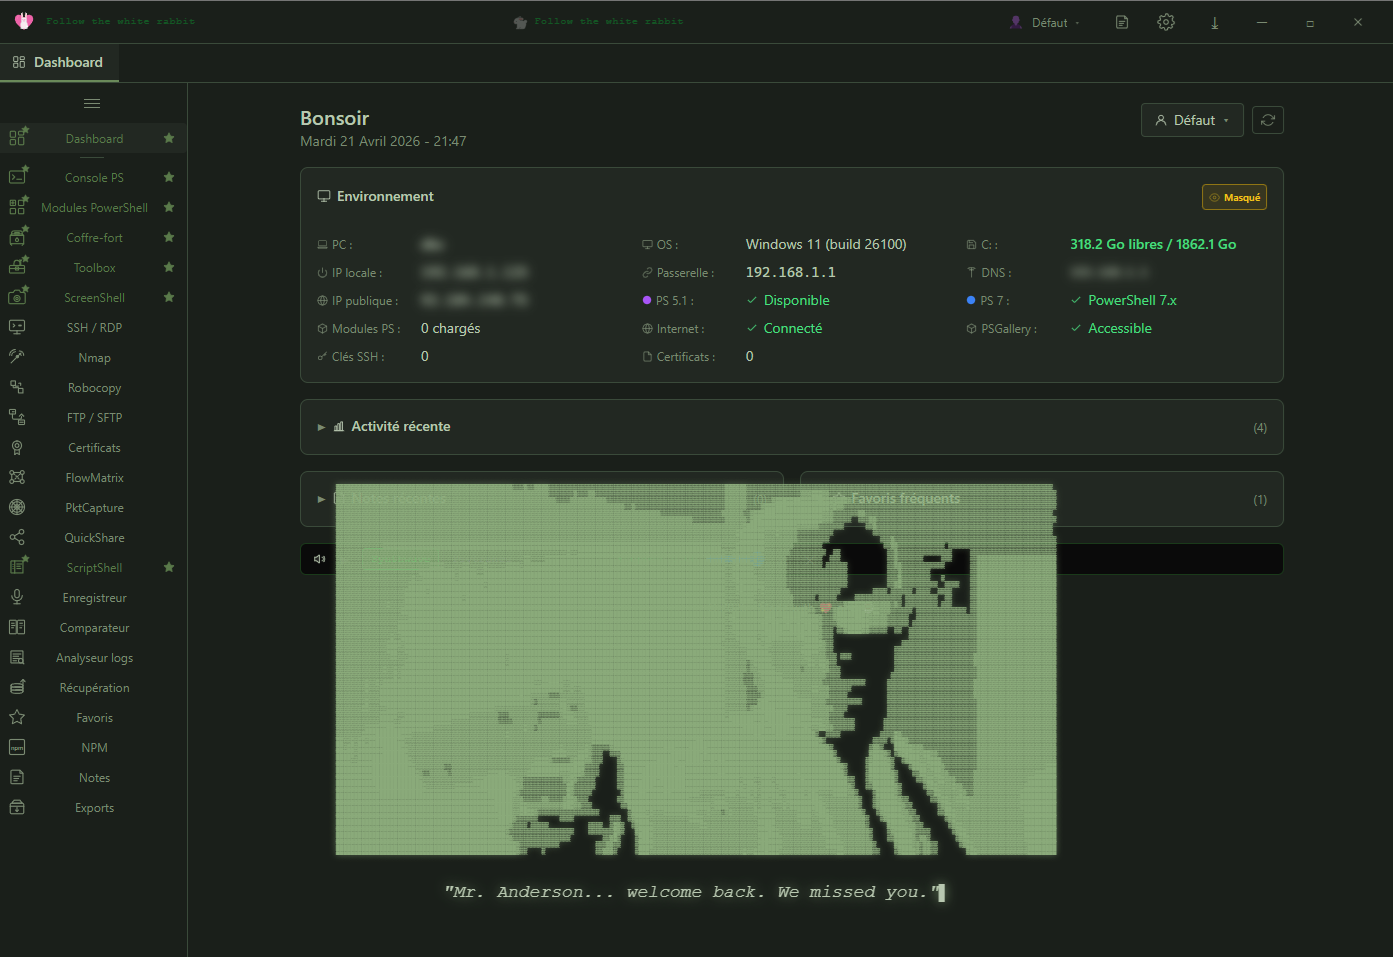The image size is (1393, 957).
Task: Unfavorite Console PS using its star
Action: (x=169, y=178)
